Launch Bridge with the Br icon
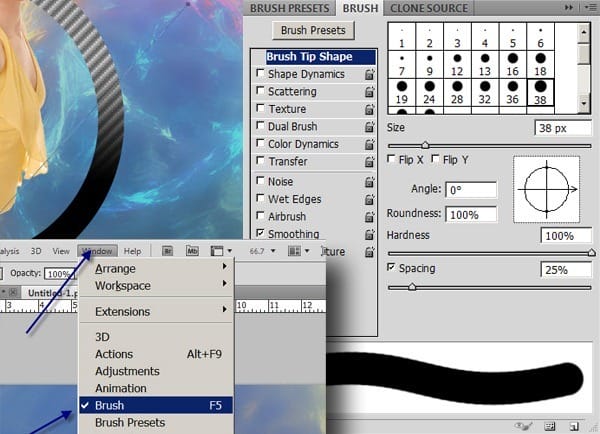Screen dimensions: 600x434 (167, 251)
